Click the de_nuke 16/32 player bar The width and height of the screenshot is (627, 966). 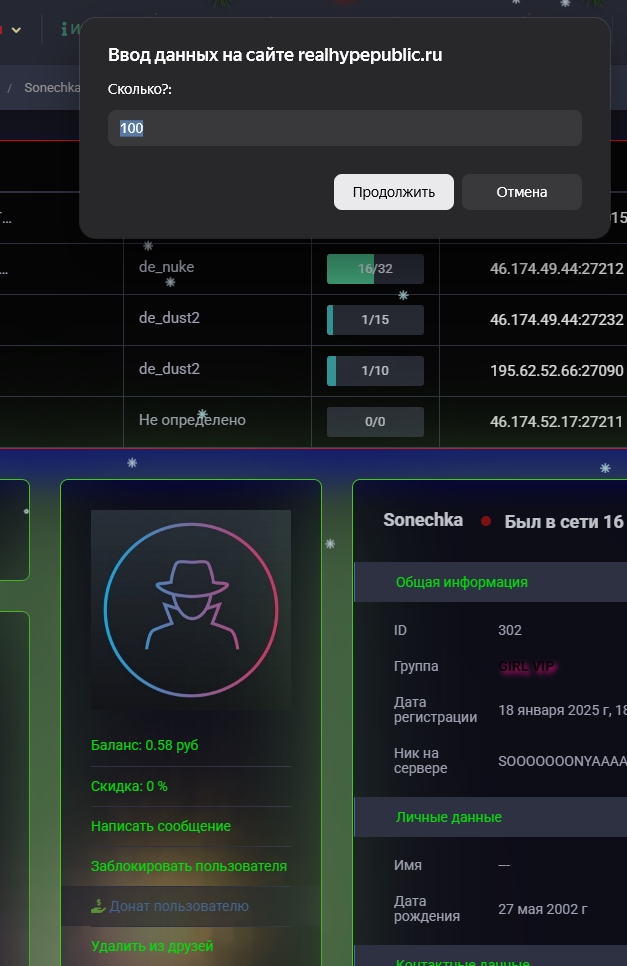coord(375,268)
